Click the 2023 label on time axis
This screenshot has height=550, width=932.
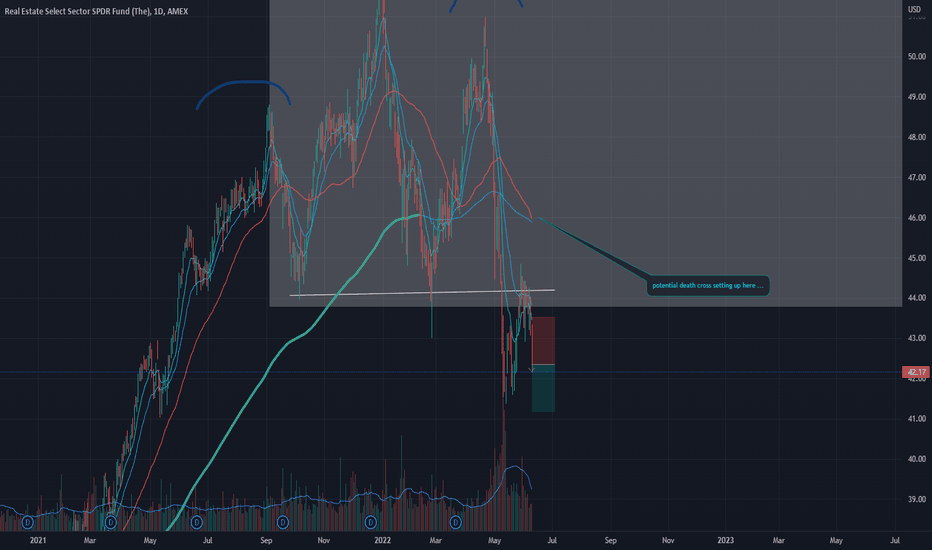[x=725, y=540]
